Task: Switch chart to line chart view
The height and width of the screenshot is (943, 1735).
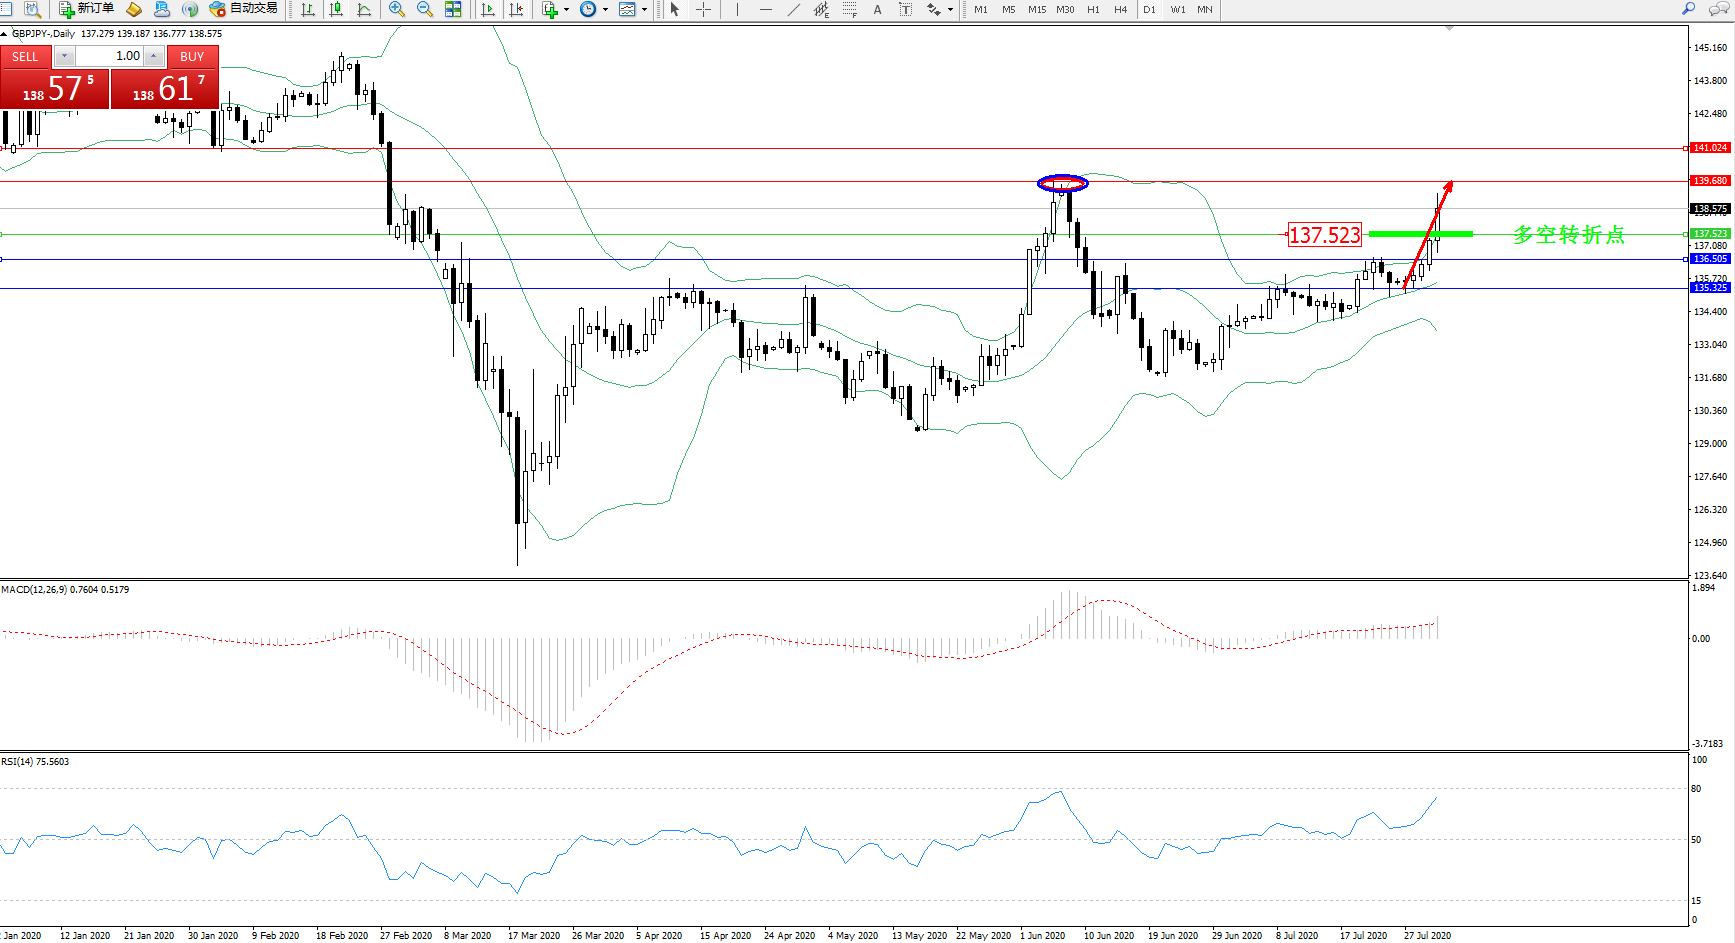Action: 364,9
